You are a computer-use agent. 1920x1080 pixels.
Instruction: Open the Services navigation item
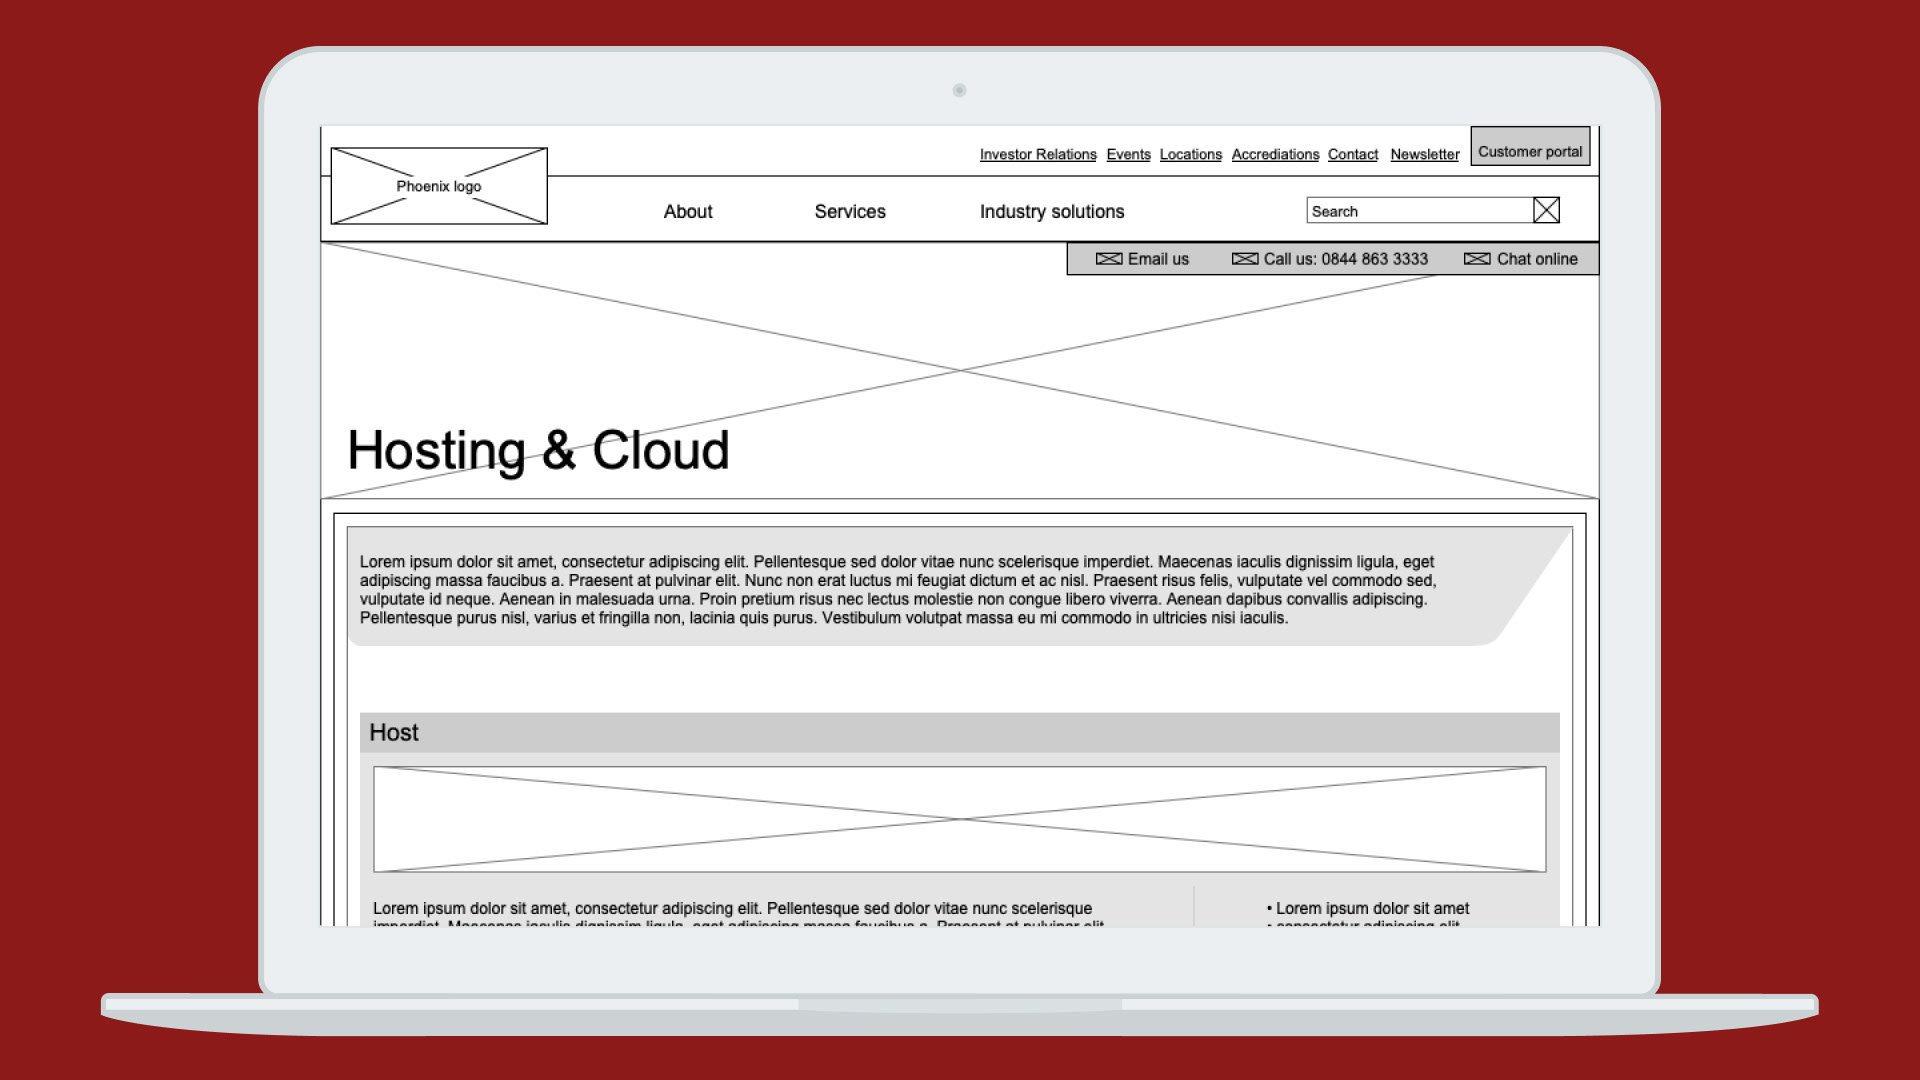pyautogui.click(x=850, y=212)
